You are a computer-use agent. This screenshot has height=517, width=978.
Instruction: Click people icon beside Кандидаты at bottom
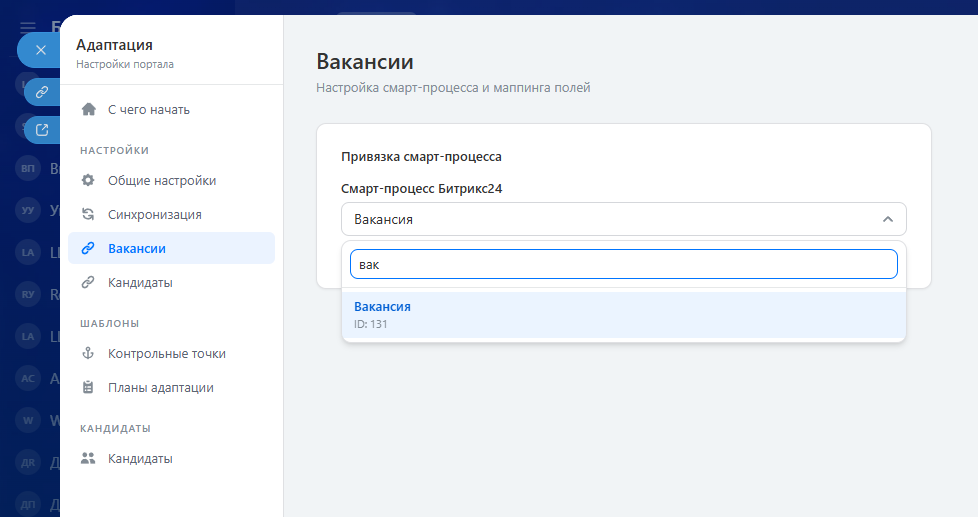pos(88,458)
